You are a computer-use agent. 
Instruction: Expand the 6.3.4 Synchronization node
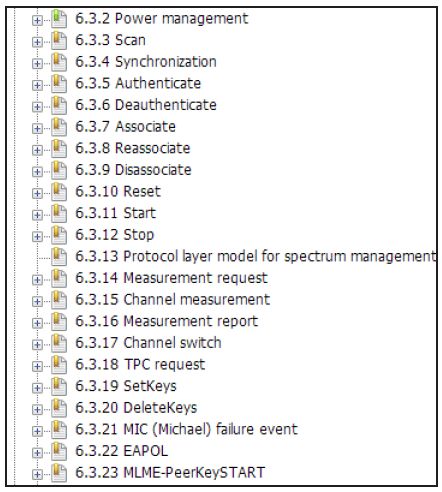[37, 64]
